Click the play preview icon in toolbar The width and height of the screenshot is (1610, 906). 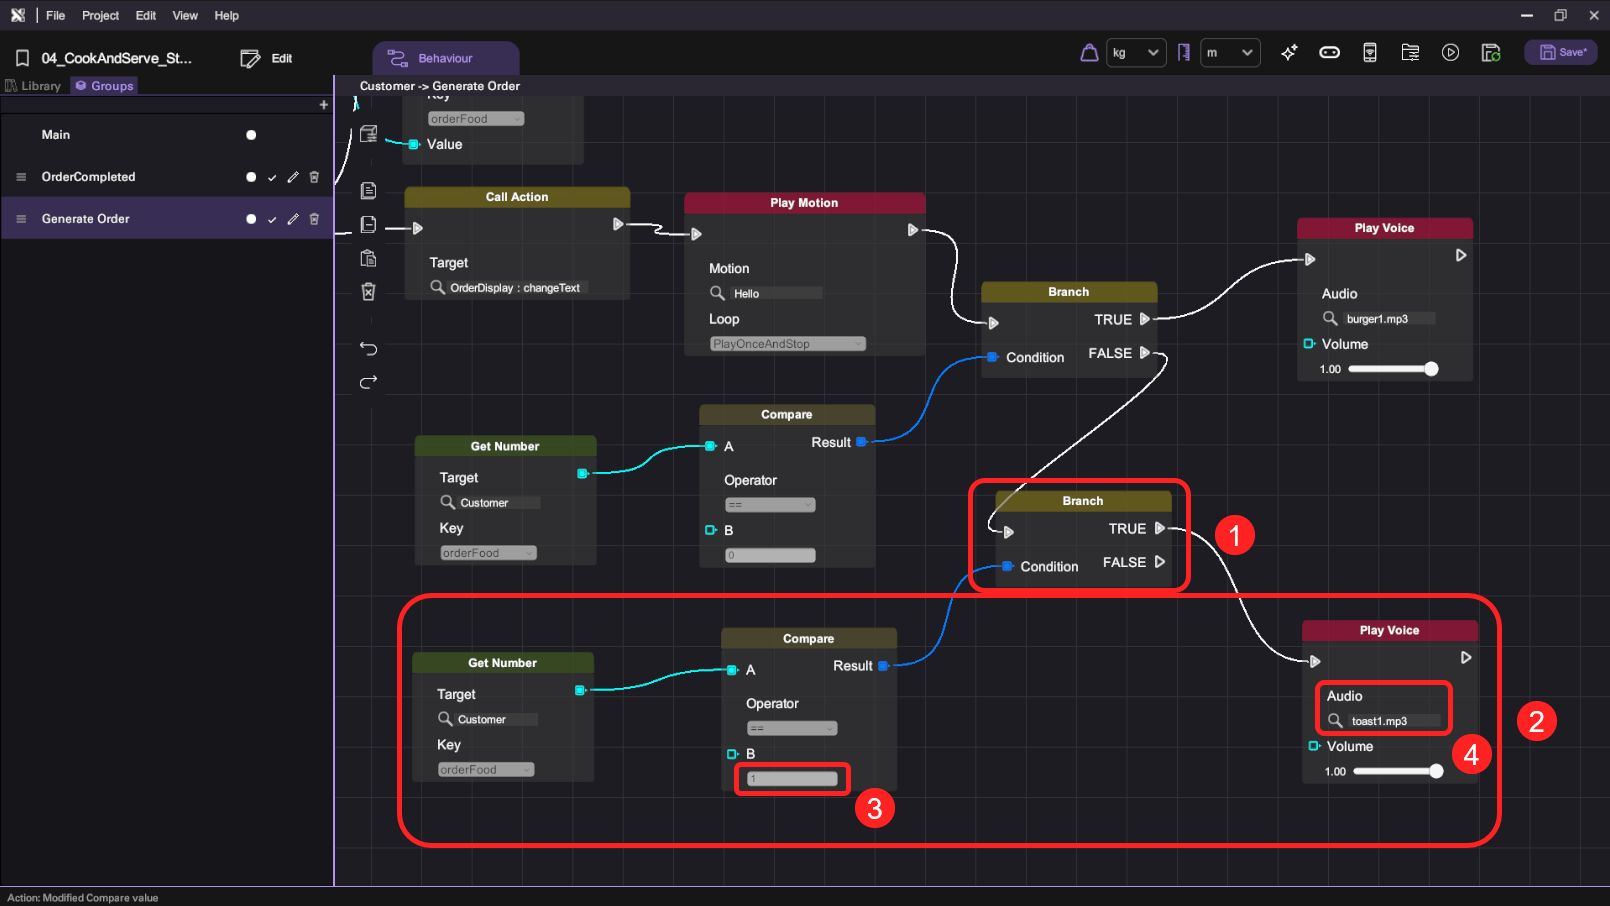tap(1450, 53)
